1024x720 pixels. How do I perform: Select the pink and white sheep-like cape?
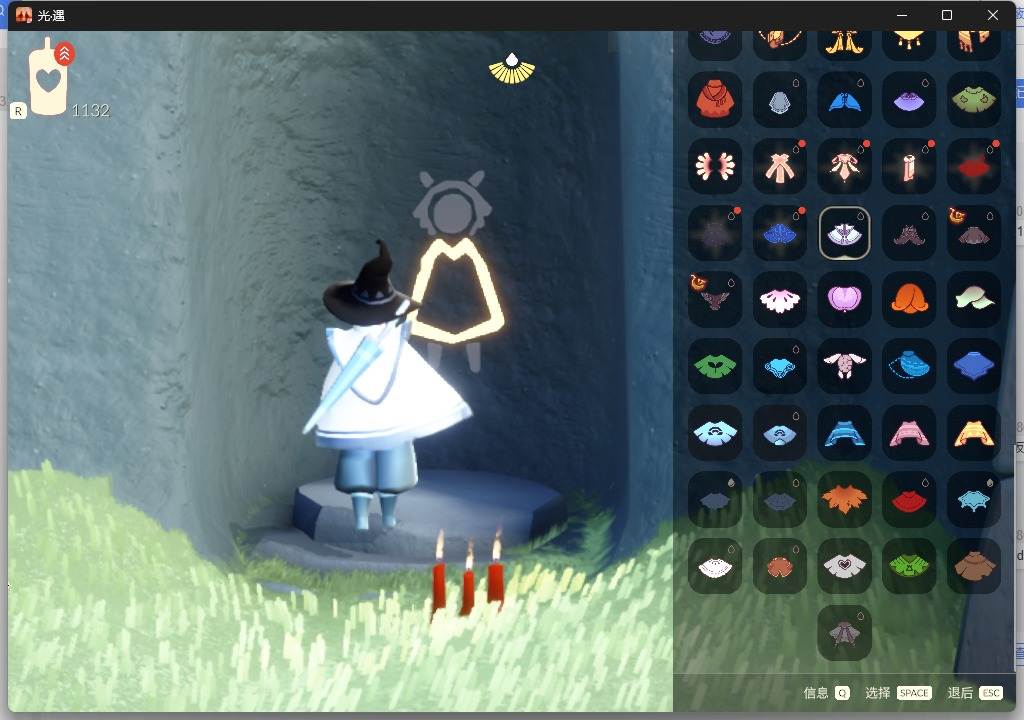(x=844, y=367)
